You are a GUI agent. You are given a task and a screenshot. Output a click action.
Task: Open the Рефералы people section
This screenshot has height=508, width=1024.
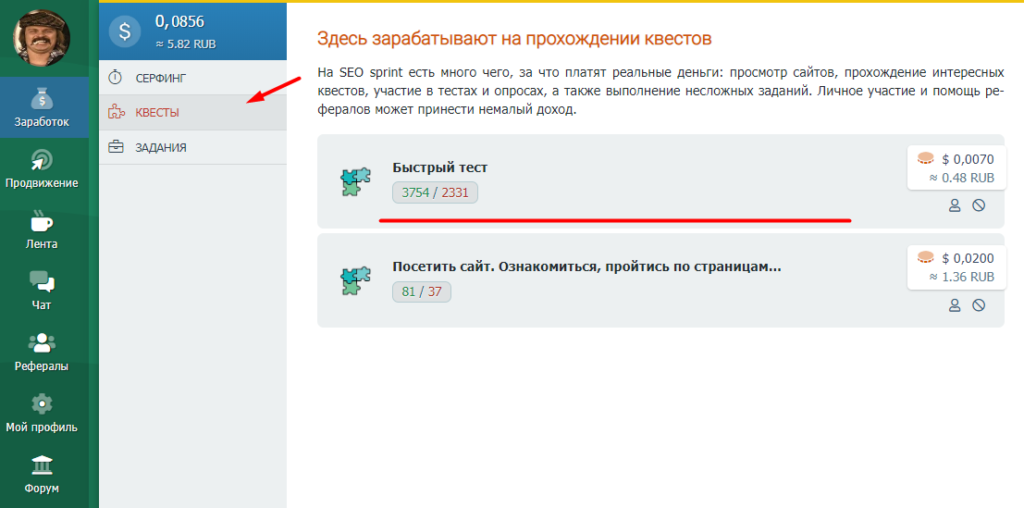[x=42, y=351]
